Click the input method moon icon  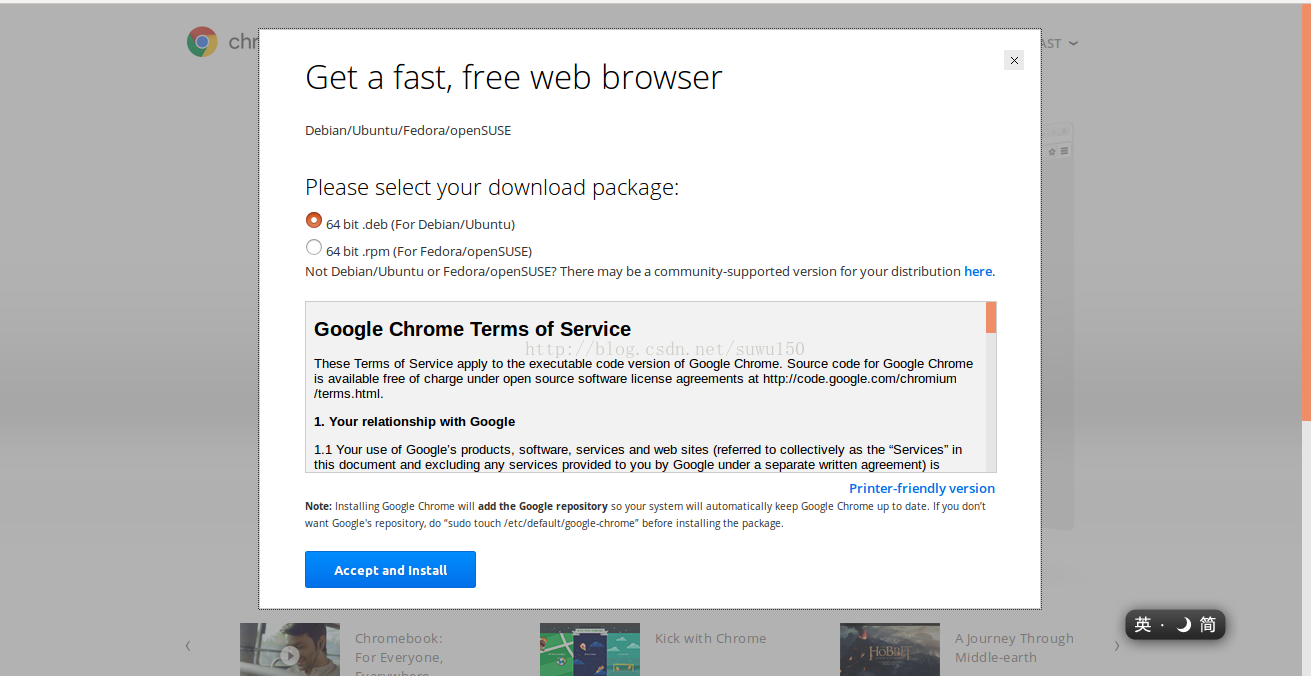[x=1183, y=625]
